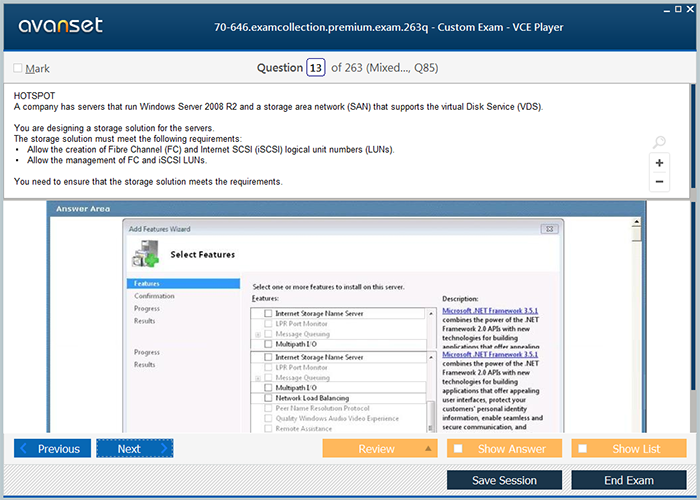Expand lower Message Queuing tree node
700x500 pixels.
point(258,378)
